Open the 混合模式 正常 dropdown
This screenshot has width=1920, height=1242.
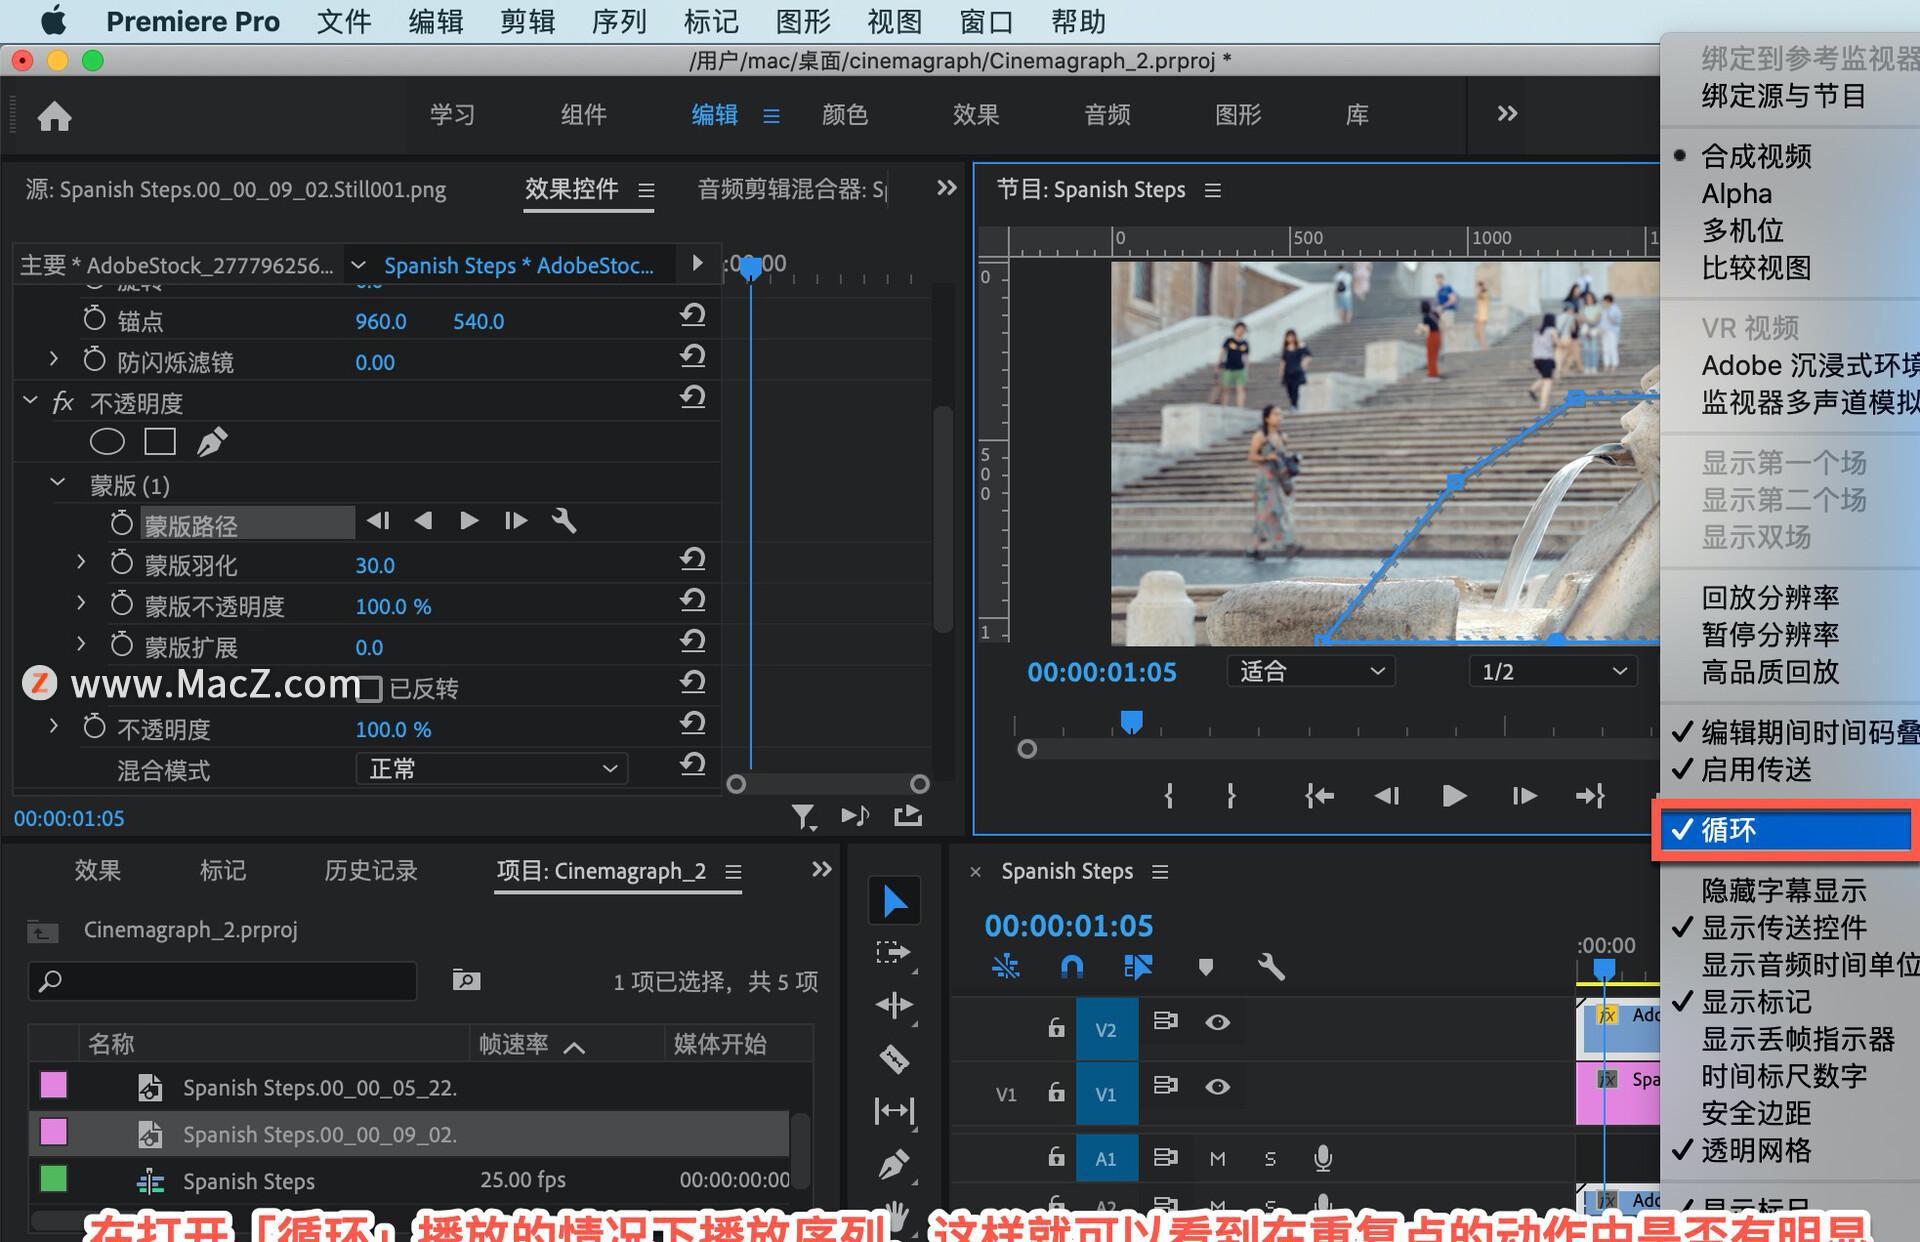[x=492, y=769]
